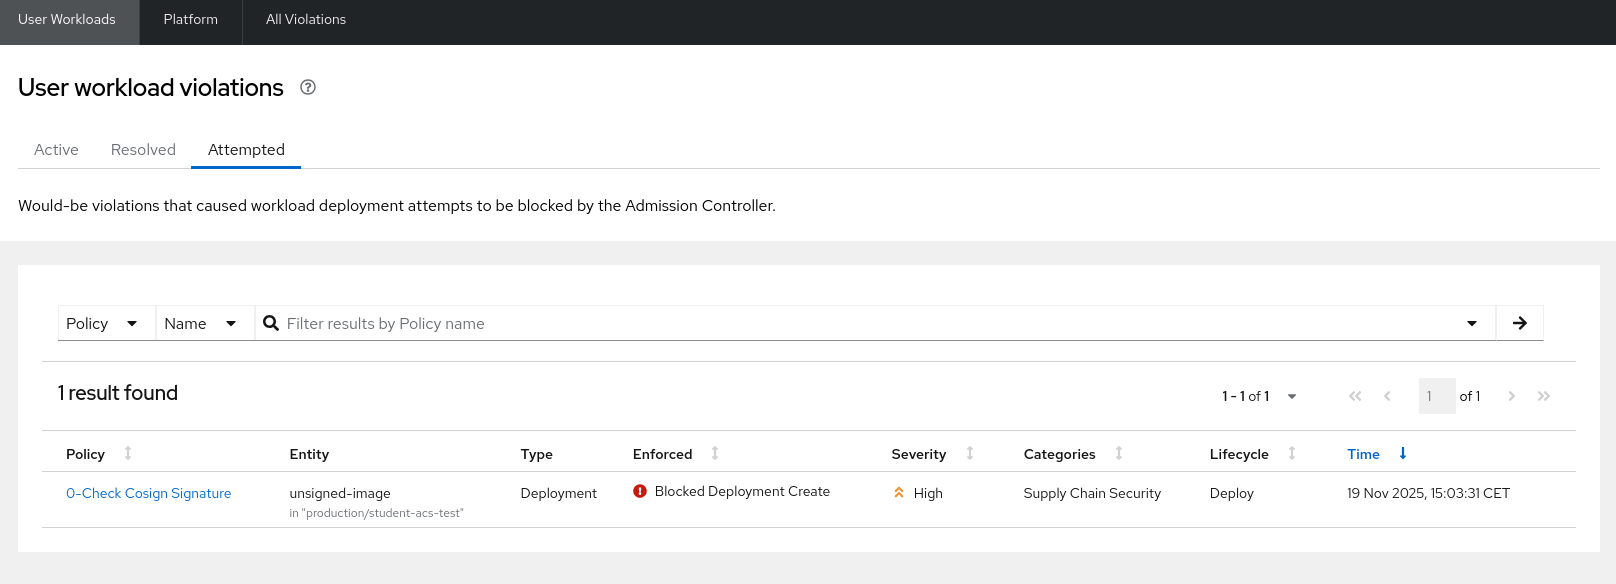Expand the filter suggestions caret
The width and height of the screenshot is (1616, 584).
[x=1471, y=323]
